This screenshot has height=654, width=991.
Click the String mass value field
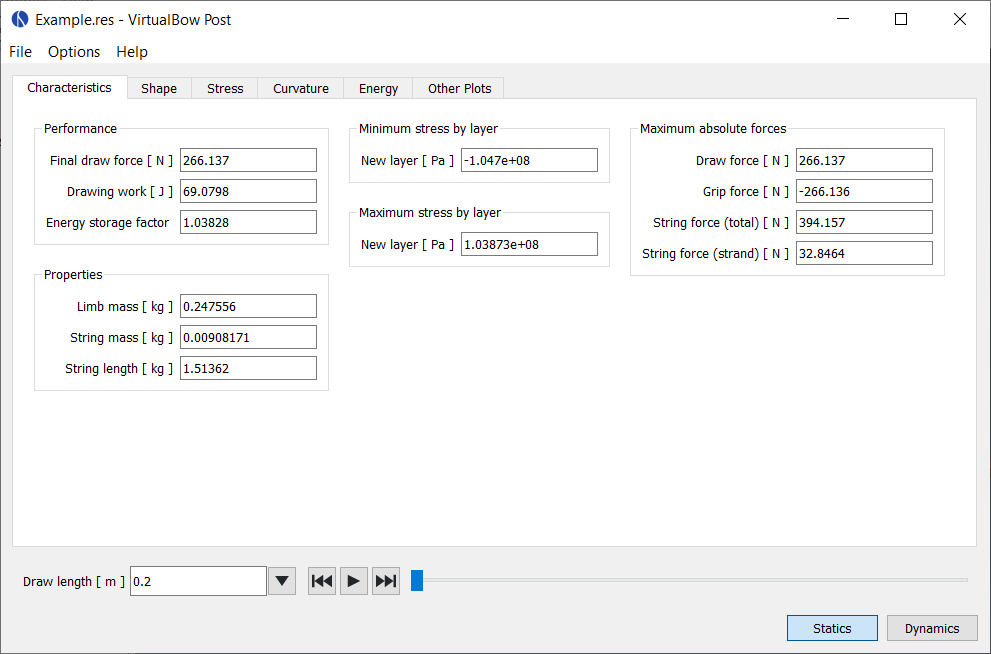[248, 337]
